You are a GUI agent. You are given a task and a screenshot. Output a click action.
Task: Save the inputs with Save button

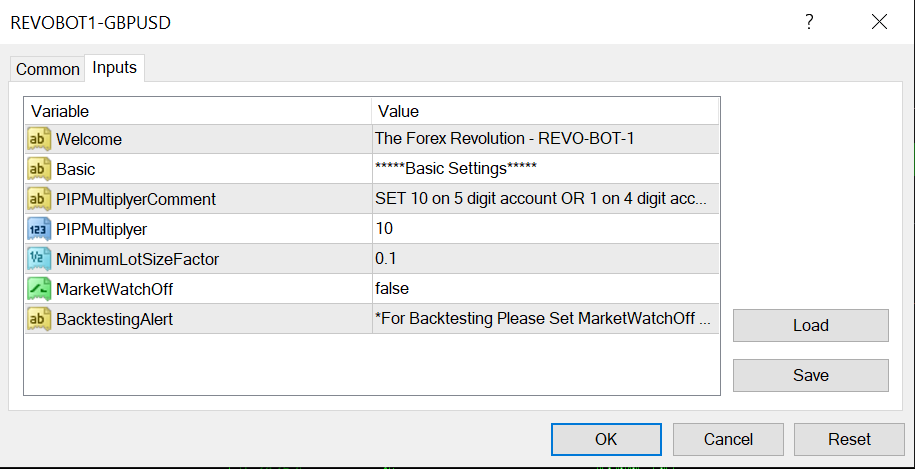click(810, 375)
